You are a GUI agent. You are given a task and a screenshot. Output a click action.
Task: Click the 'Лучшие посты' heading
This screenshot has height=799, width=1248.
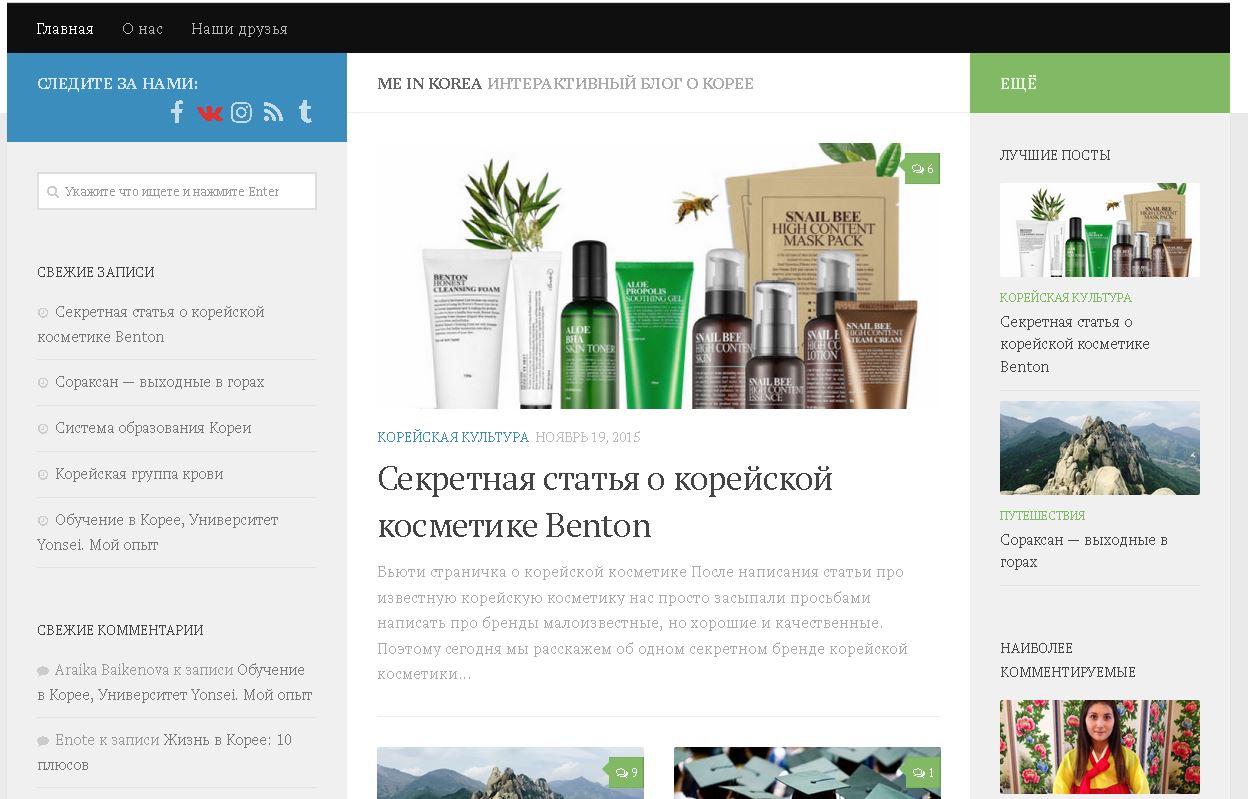1055,155
